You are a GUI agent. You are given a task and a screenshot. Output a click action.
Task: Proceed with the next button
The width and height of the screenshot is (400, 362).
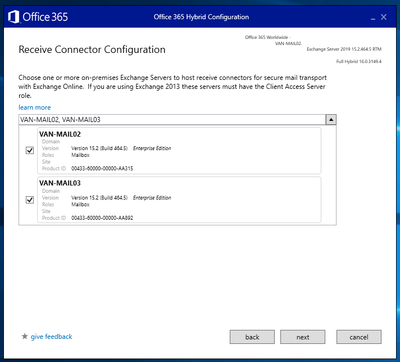click(303, 337)
